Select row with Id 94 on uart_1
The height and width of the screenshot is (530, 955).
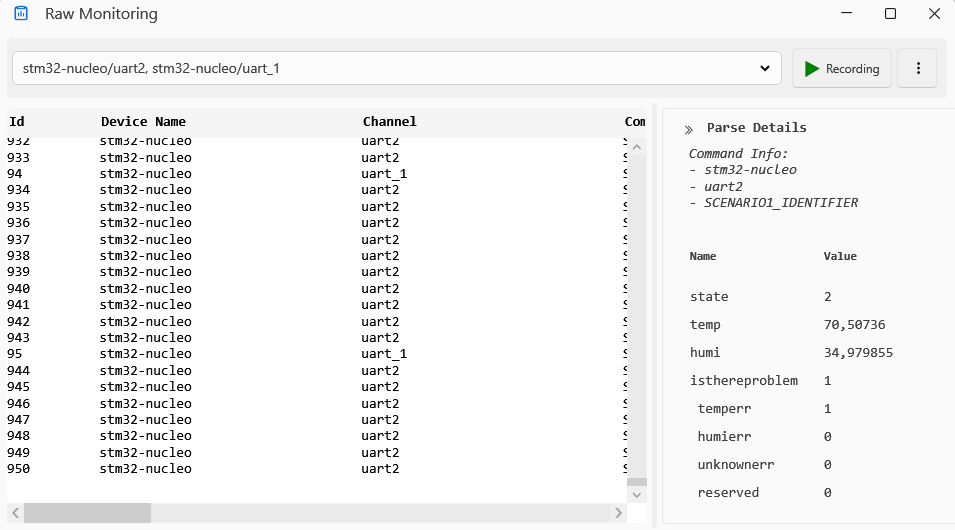[x=317, y=174]
